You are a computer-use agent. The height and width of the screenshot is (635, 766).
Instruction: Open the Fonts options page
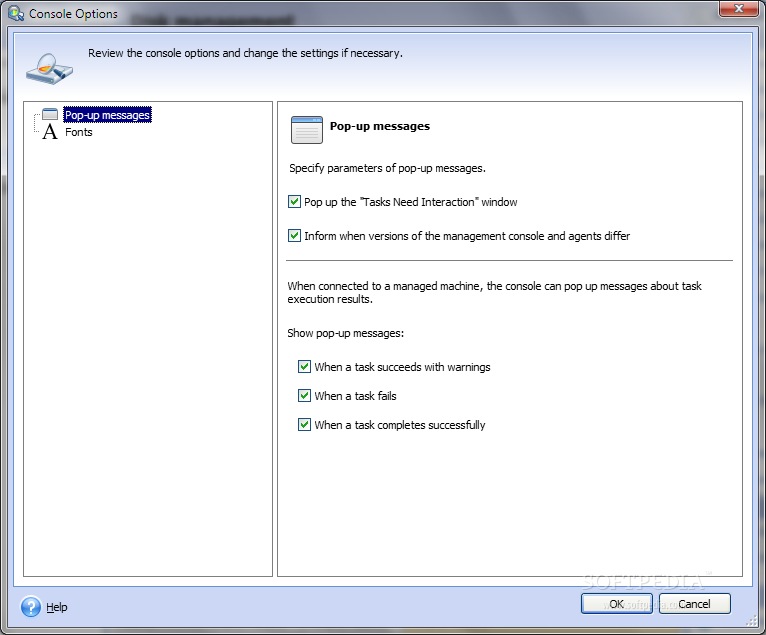(x=79, y=132)
